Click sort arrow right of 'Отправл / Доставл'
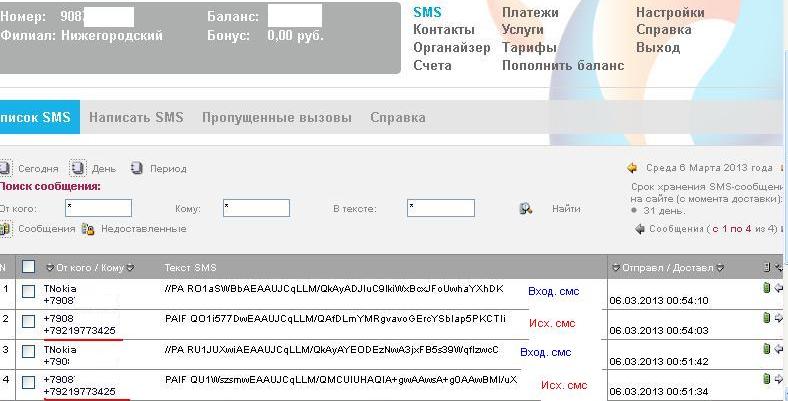 pos(719,267)
